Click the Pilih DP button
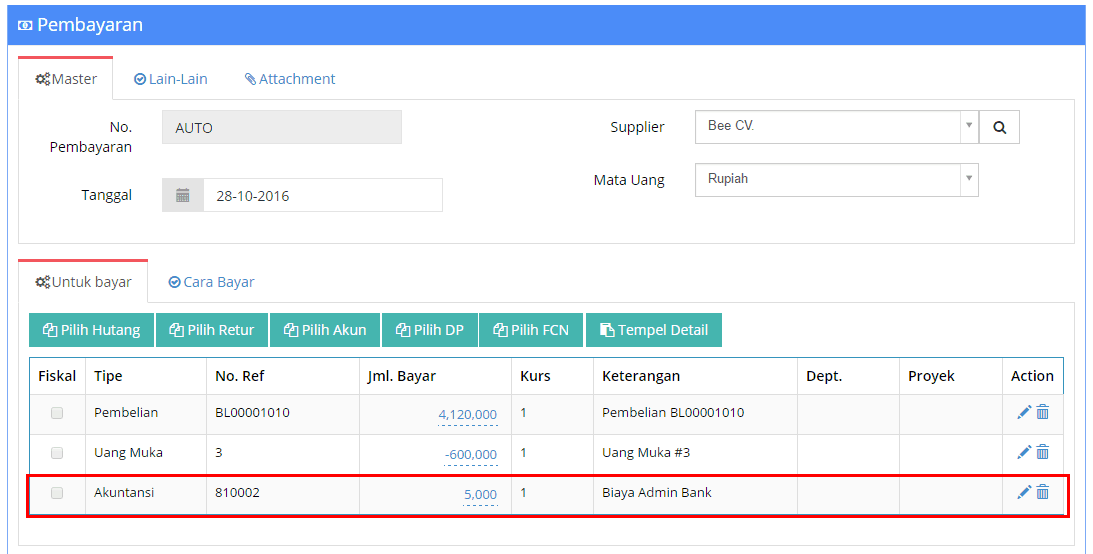1093x554 pixels. (429, 330)
